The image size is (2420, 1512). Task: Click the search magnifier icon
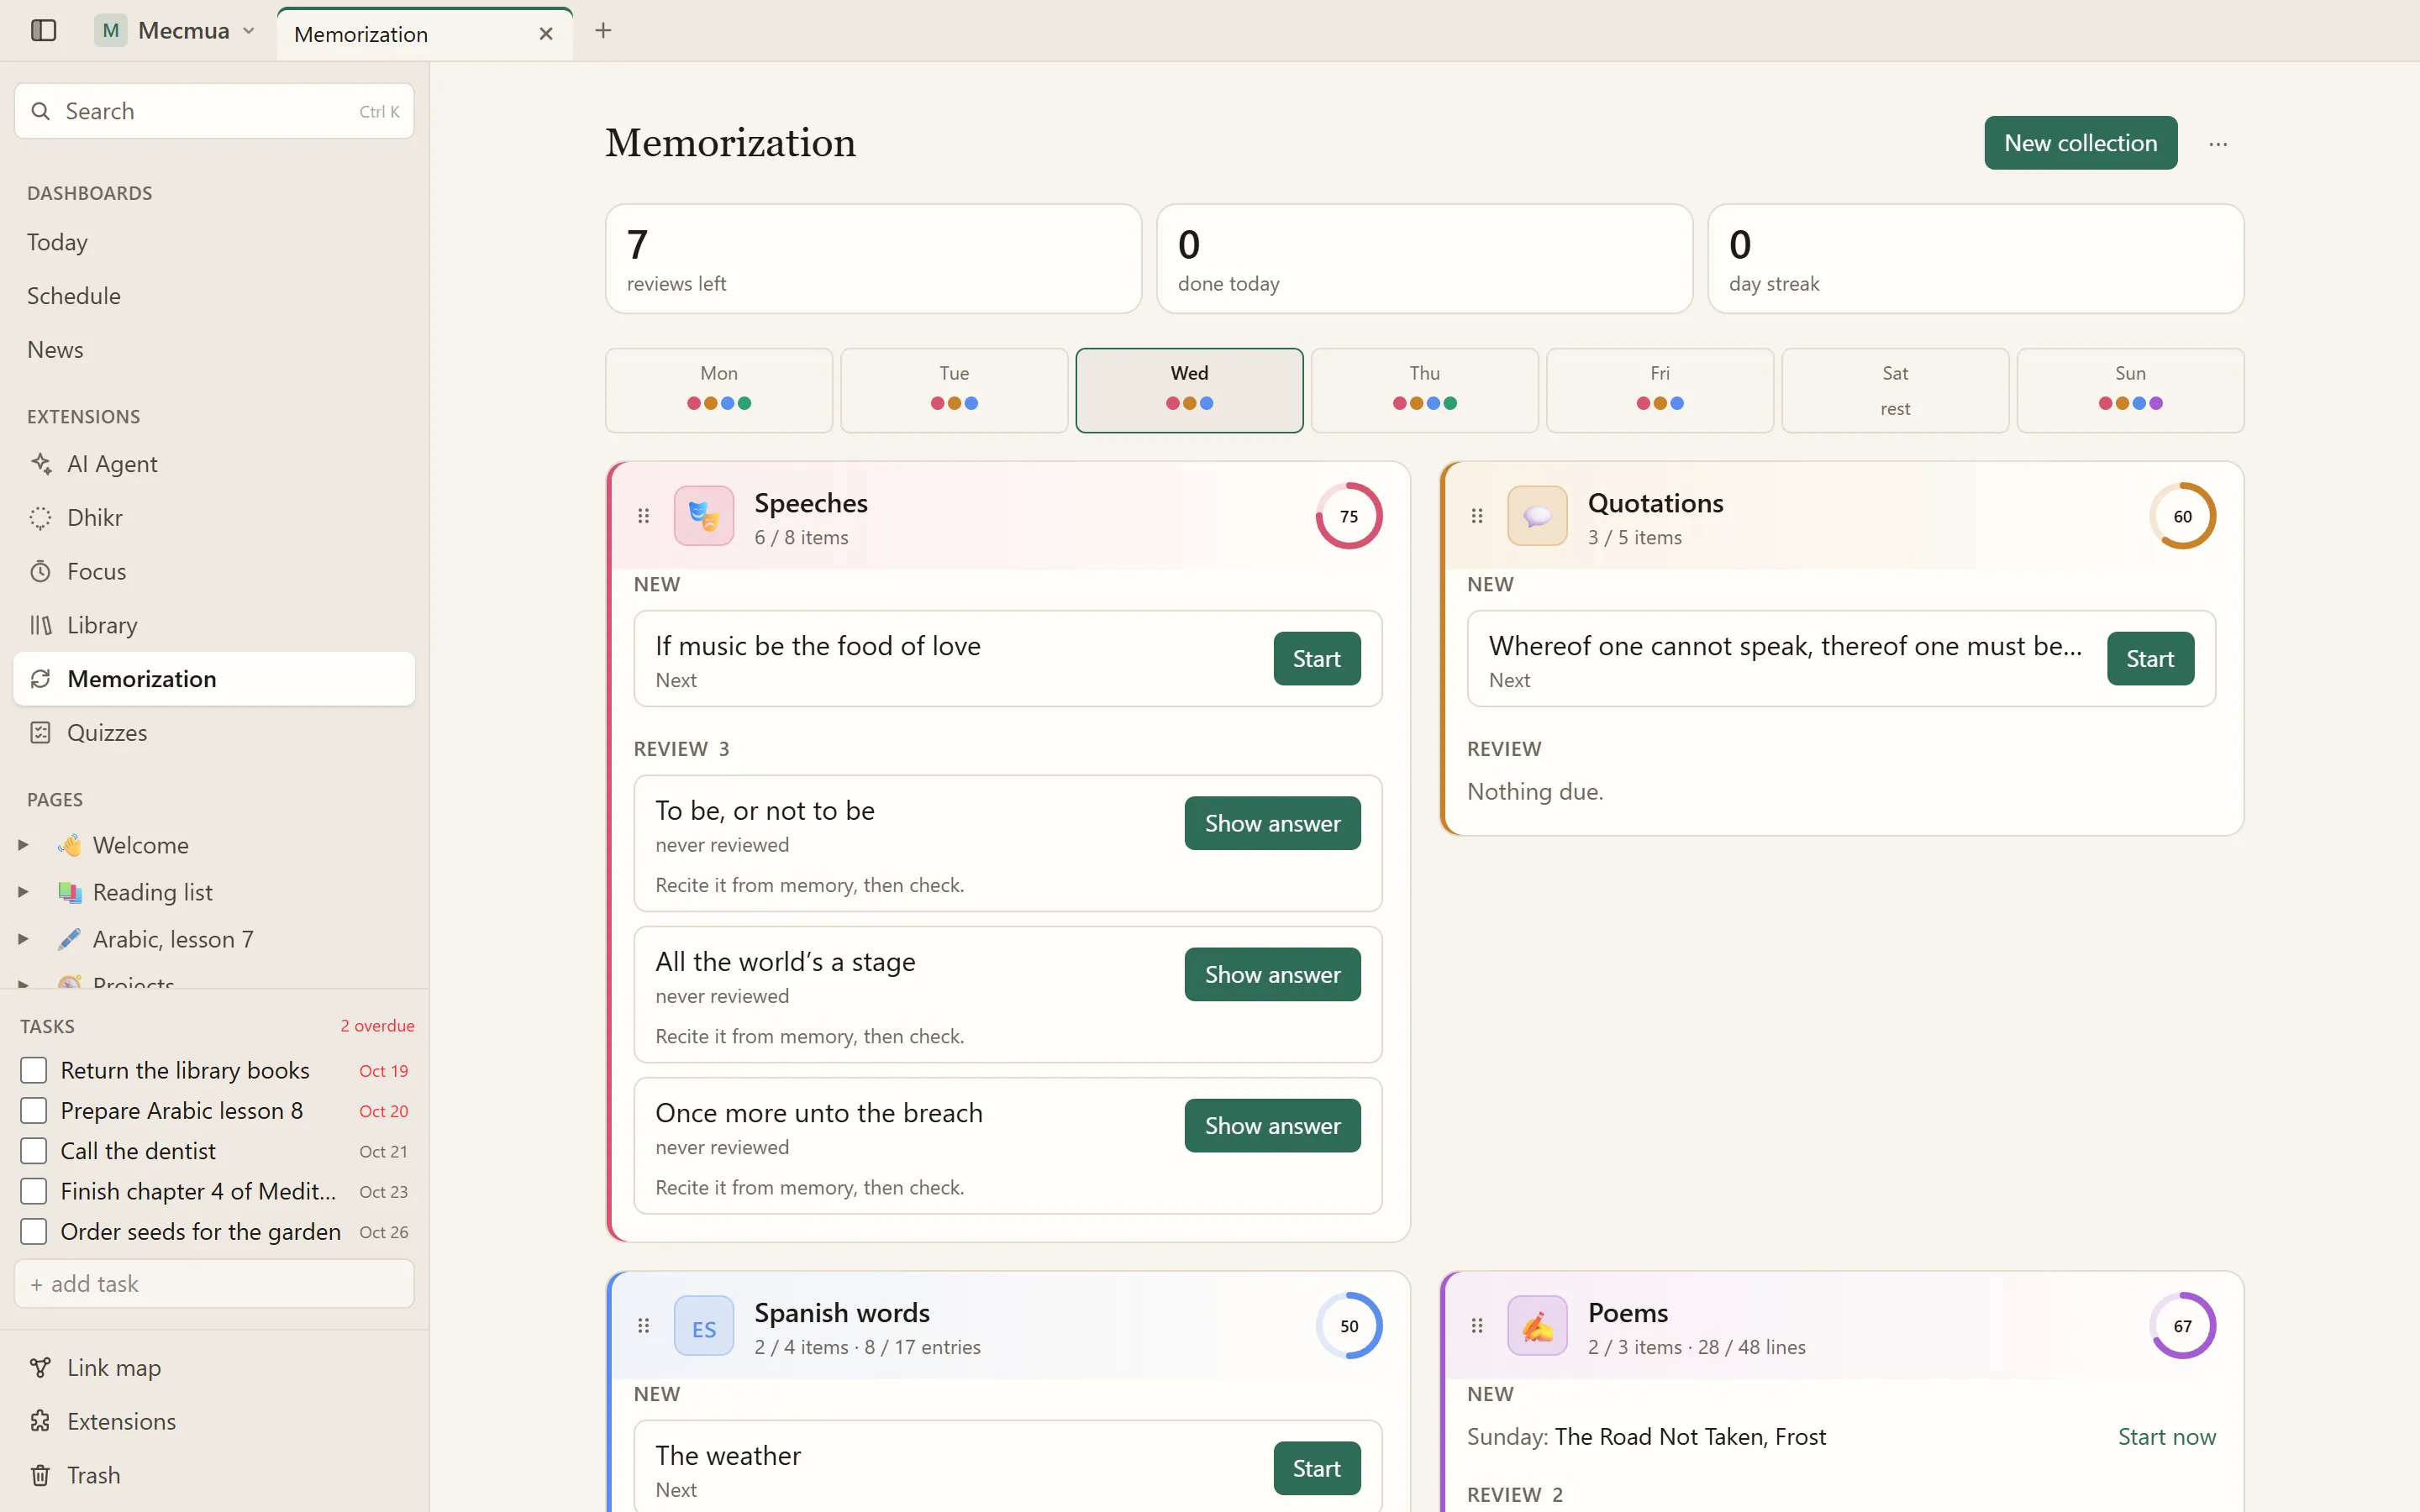tap(41, 111)
